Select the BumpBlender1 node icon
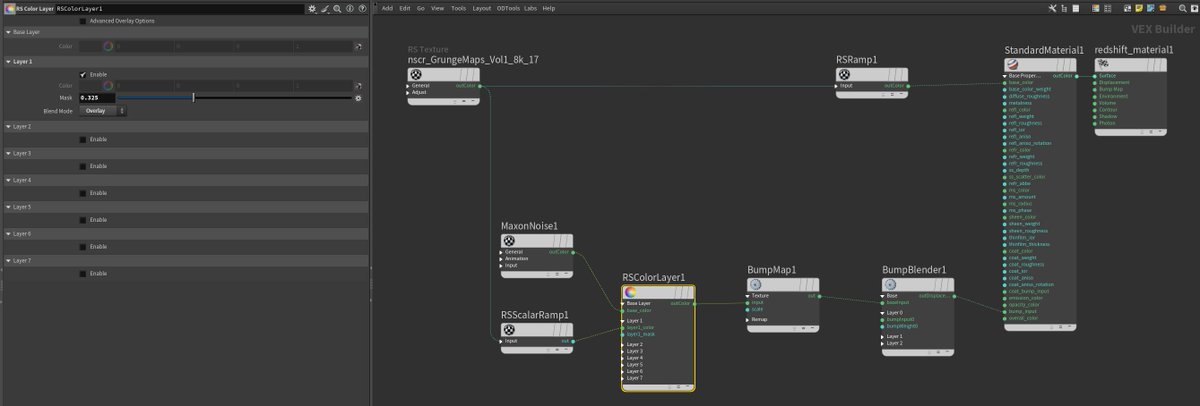Viewport: 1200px width, 406px height. click(x=890, y=284)
